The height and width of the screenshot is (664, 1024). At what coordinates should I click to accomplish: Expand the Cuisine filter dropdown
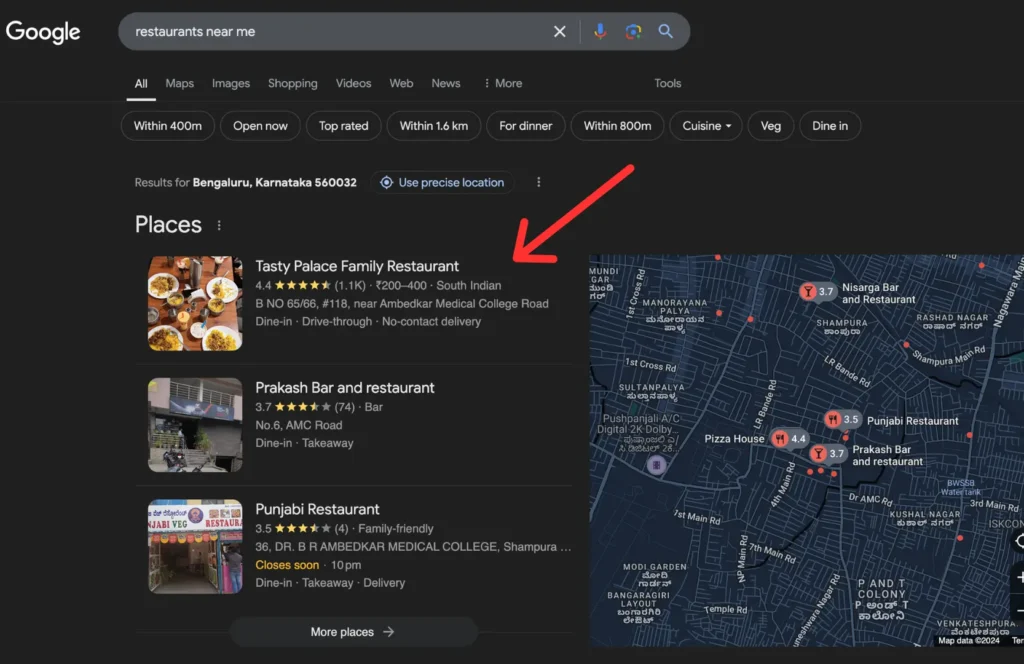[x=706, y=126]
